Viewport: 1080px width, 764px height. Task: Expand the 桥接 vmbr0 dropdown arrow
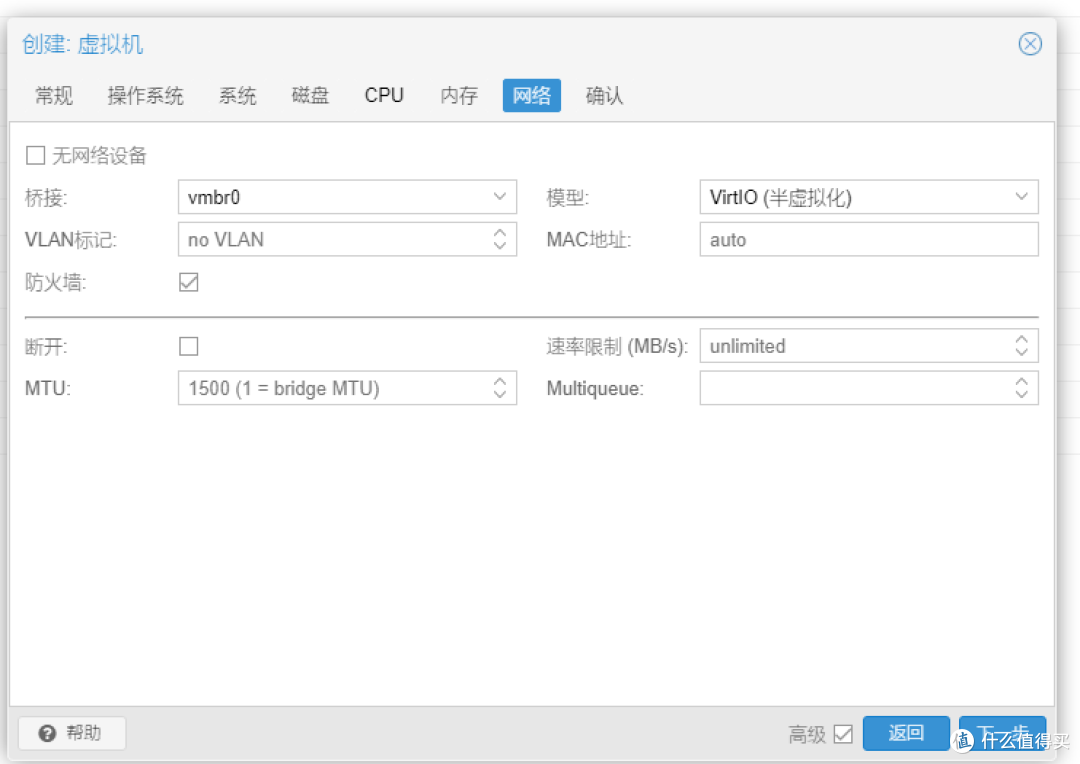click(x=500, y=197)
